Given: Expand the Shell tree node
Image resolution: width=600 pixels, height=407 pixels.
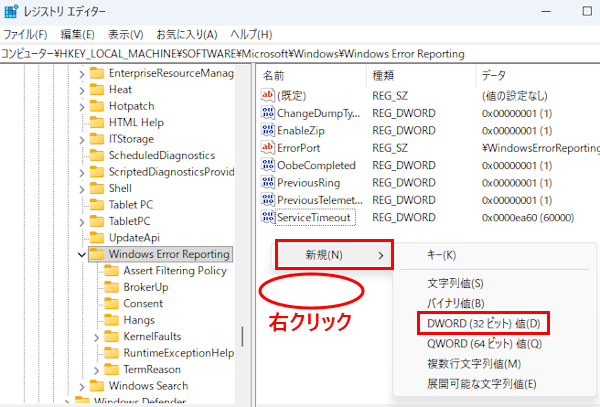Looking at the screenshot, I should coord(82,189).
